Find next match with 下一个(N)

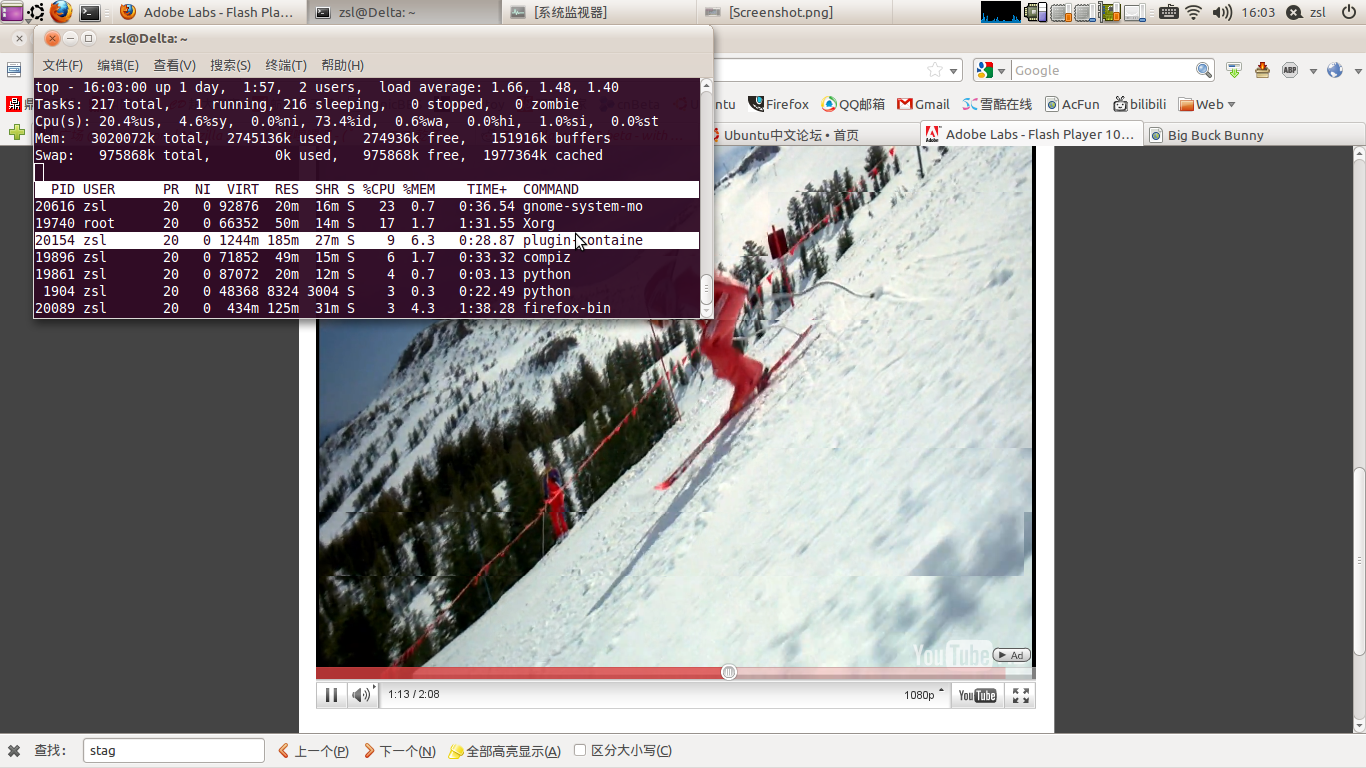click(x=400, y=751)
